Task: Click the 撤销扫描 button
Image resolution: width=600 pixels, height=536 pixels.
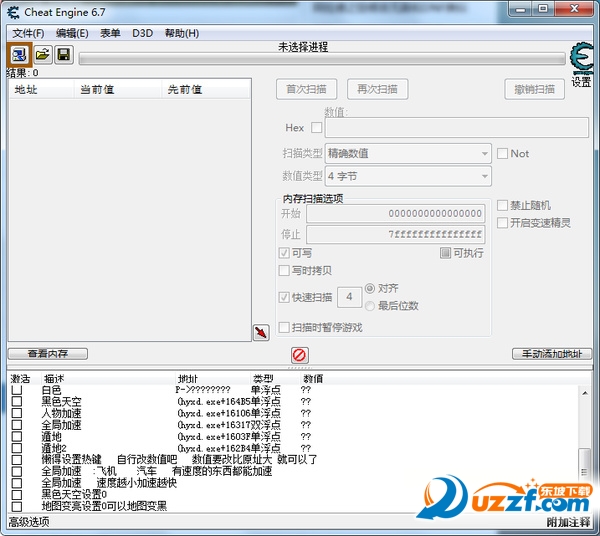Action: click(534, 89)
